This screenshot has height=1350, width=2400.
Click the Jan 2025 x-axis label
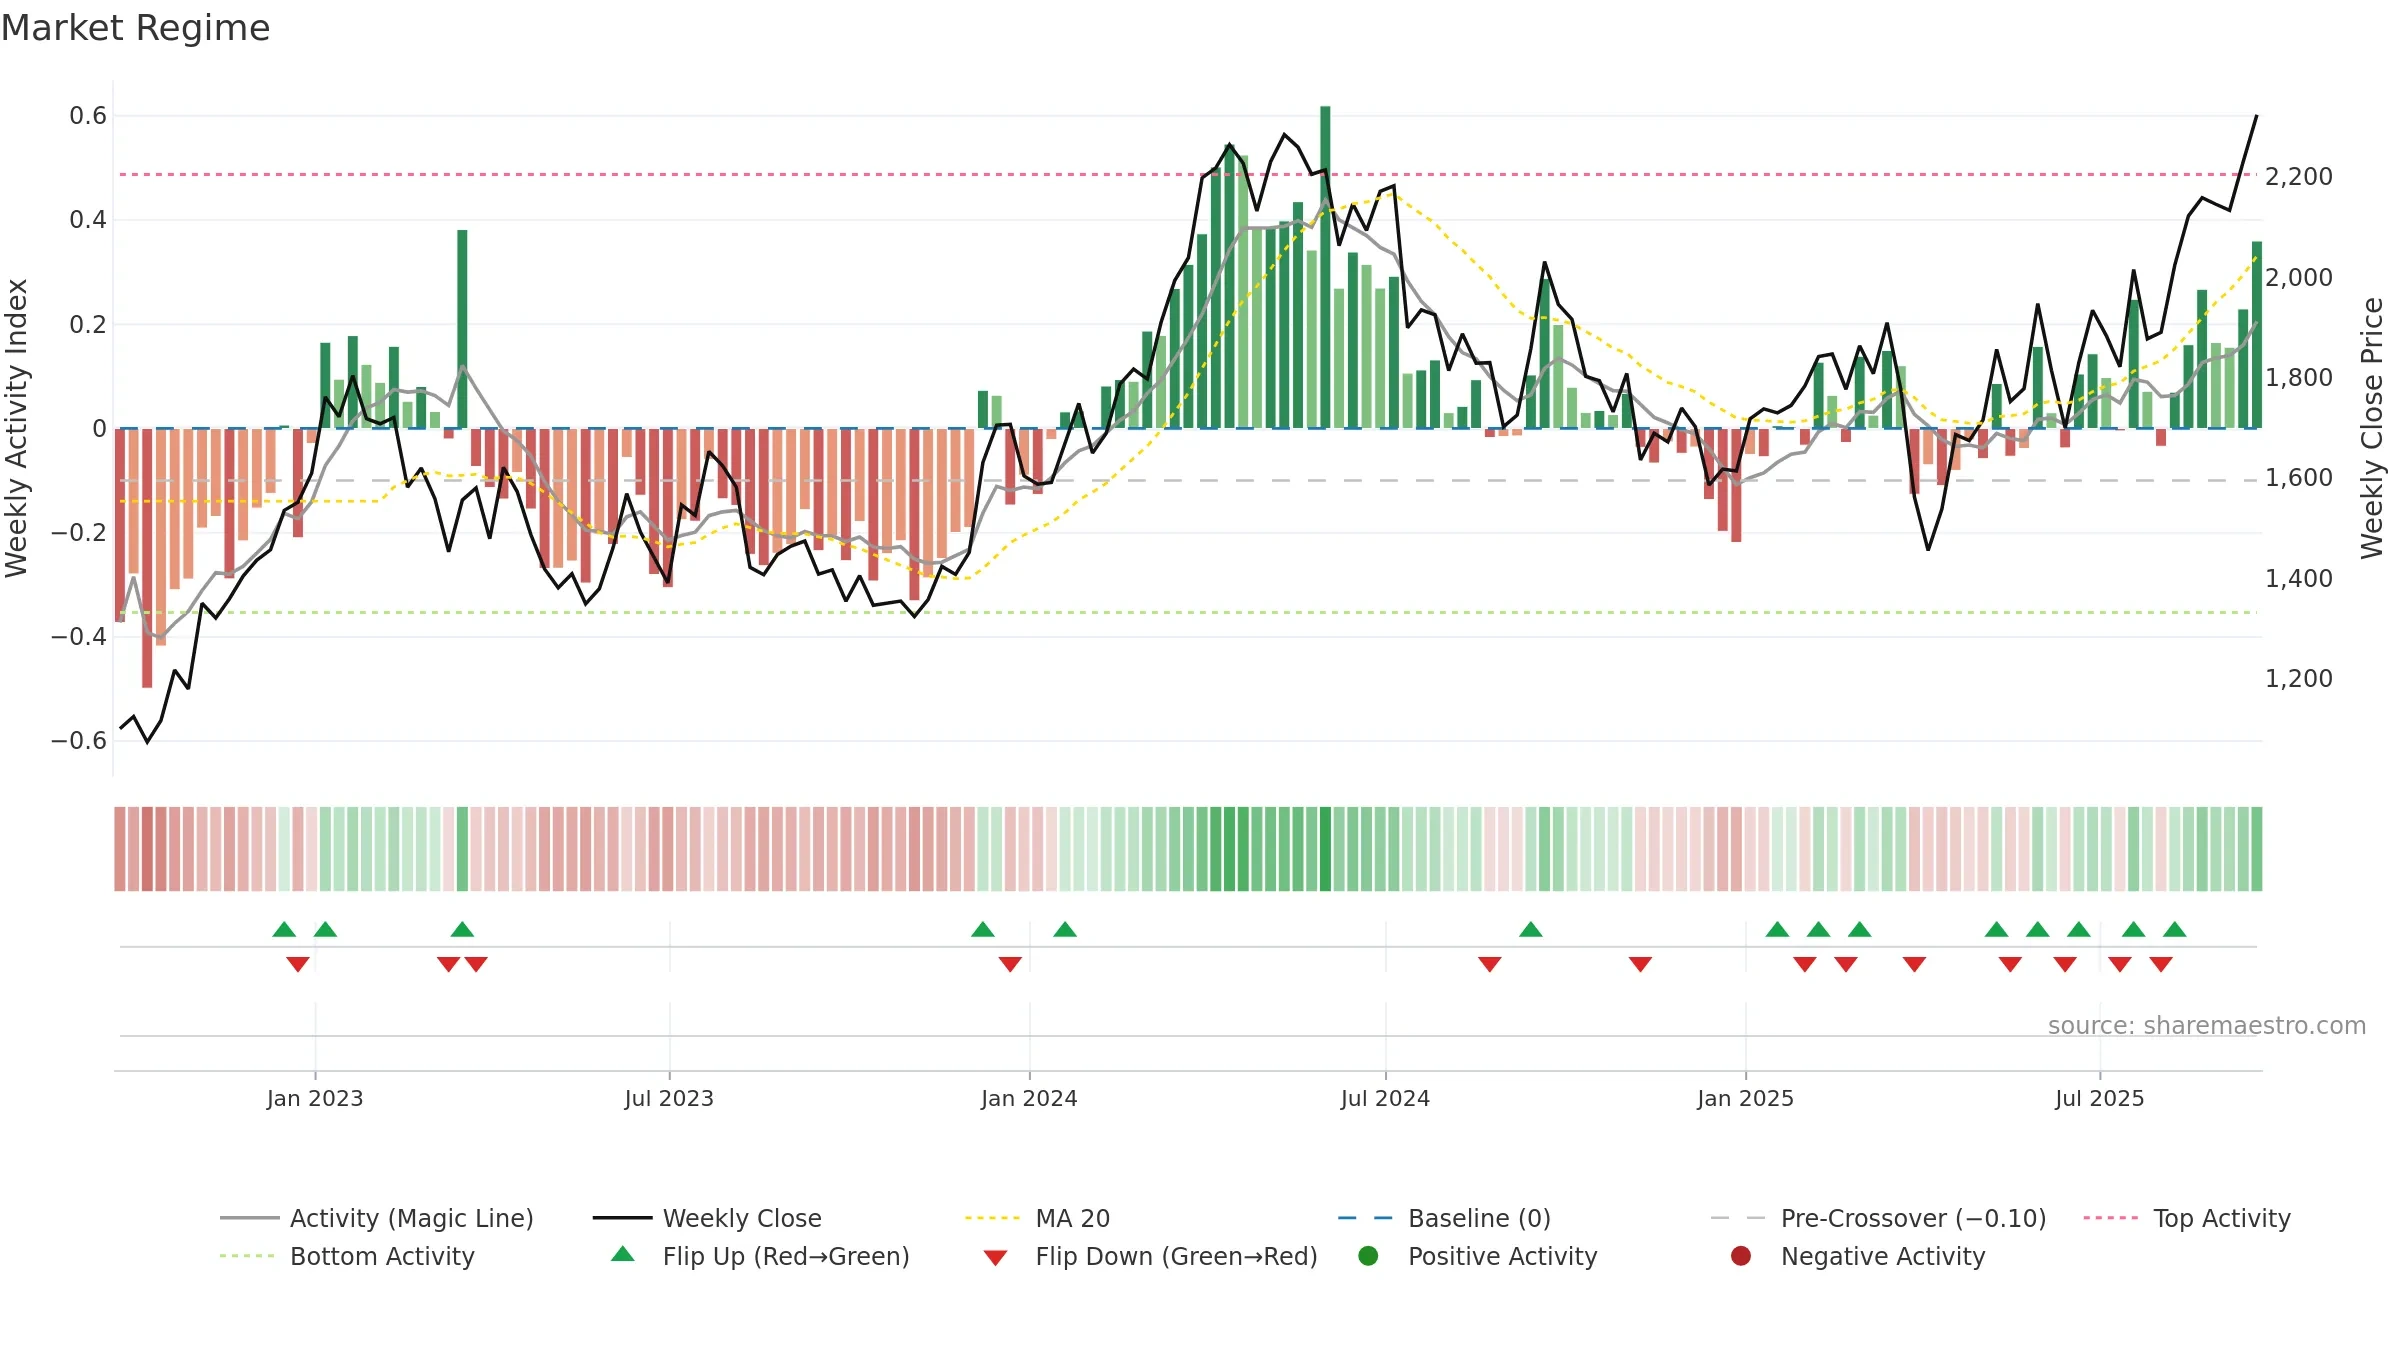1745,1098
